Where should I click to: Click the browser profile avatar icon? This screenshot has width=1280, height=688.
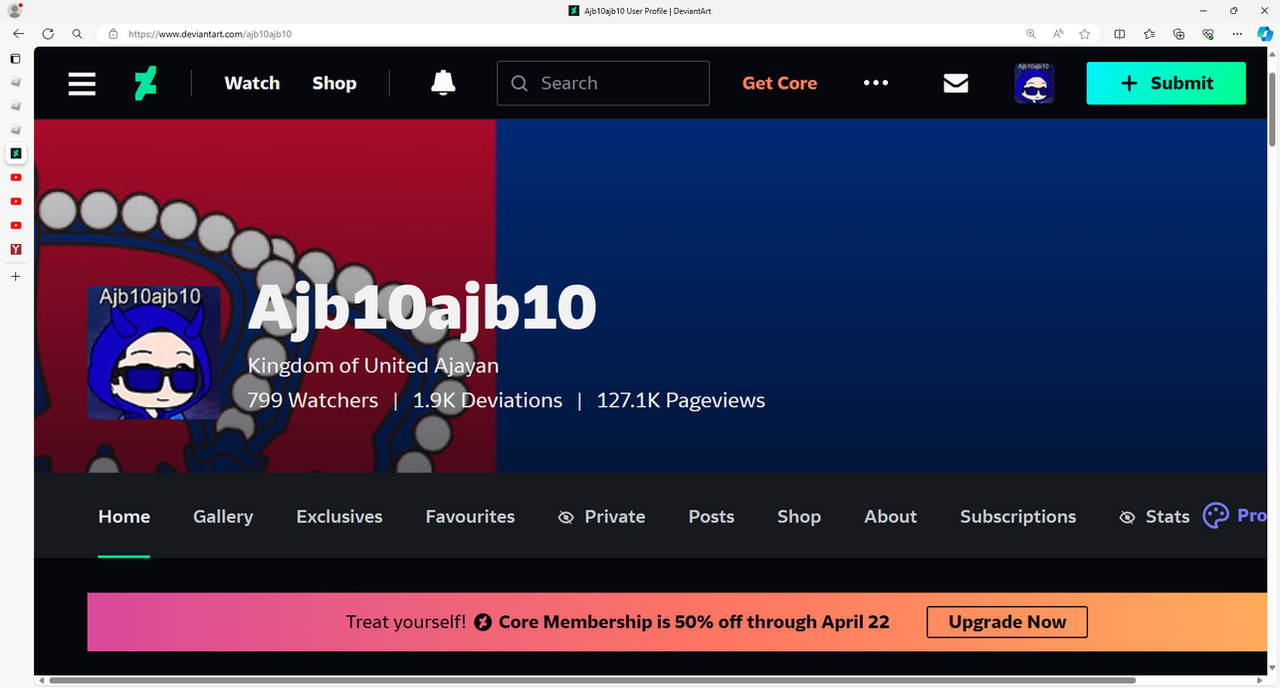coord(15,10)
